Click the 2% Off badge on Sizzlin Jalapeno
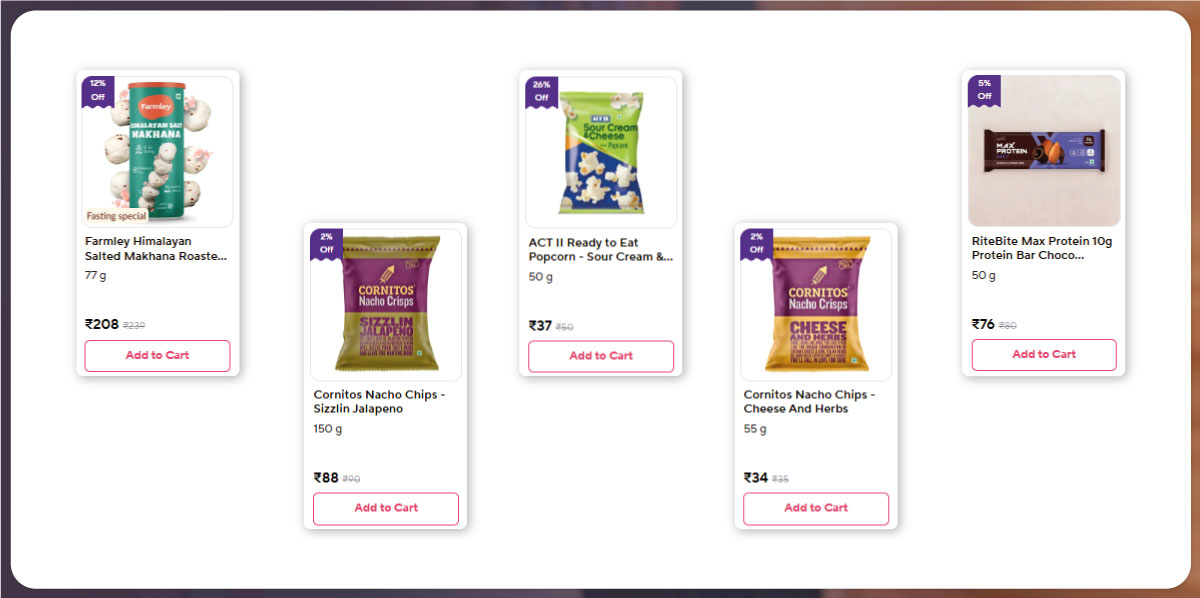1200x598 pixels. pyautogui.click(x=326, y=243)
